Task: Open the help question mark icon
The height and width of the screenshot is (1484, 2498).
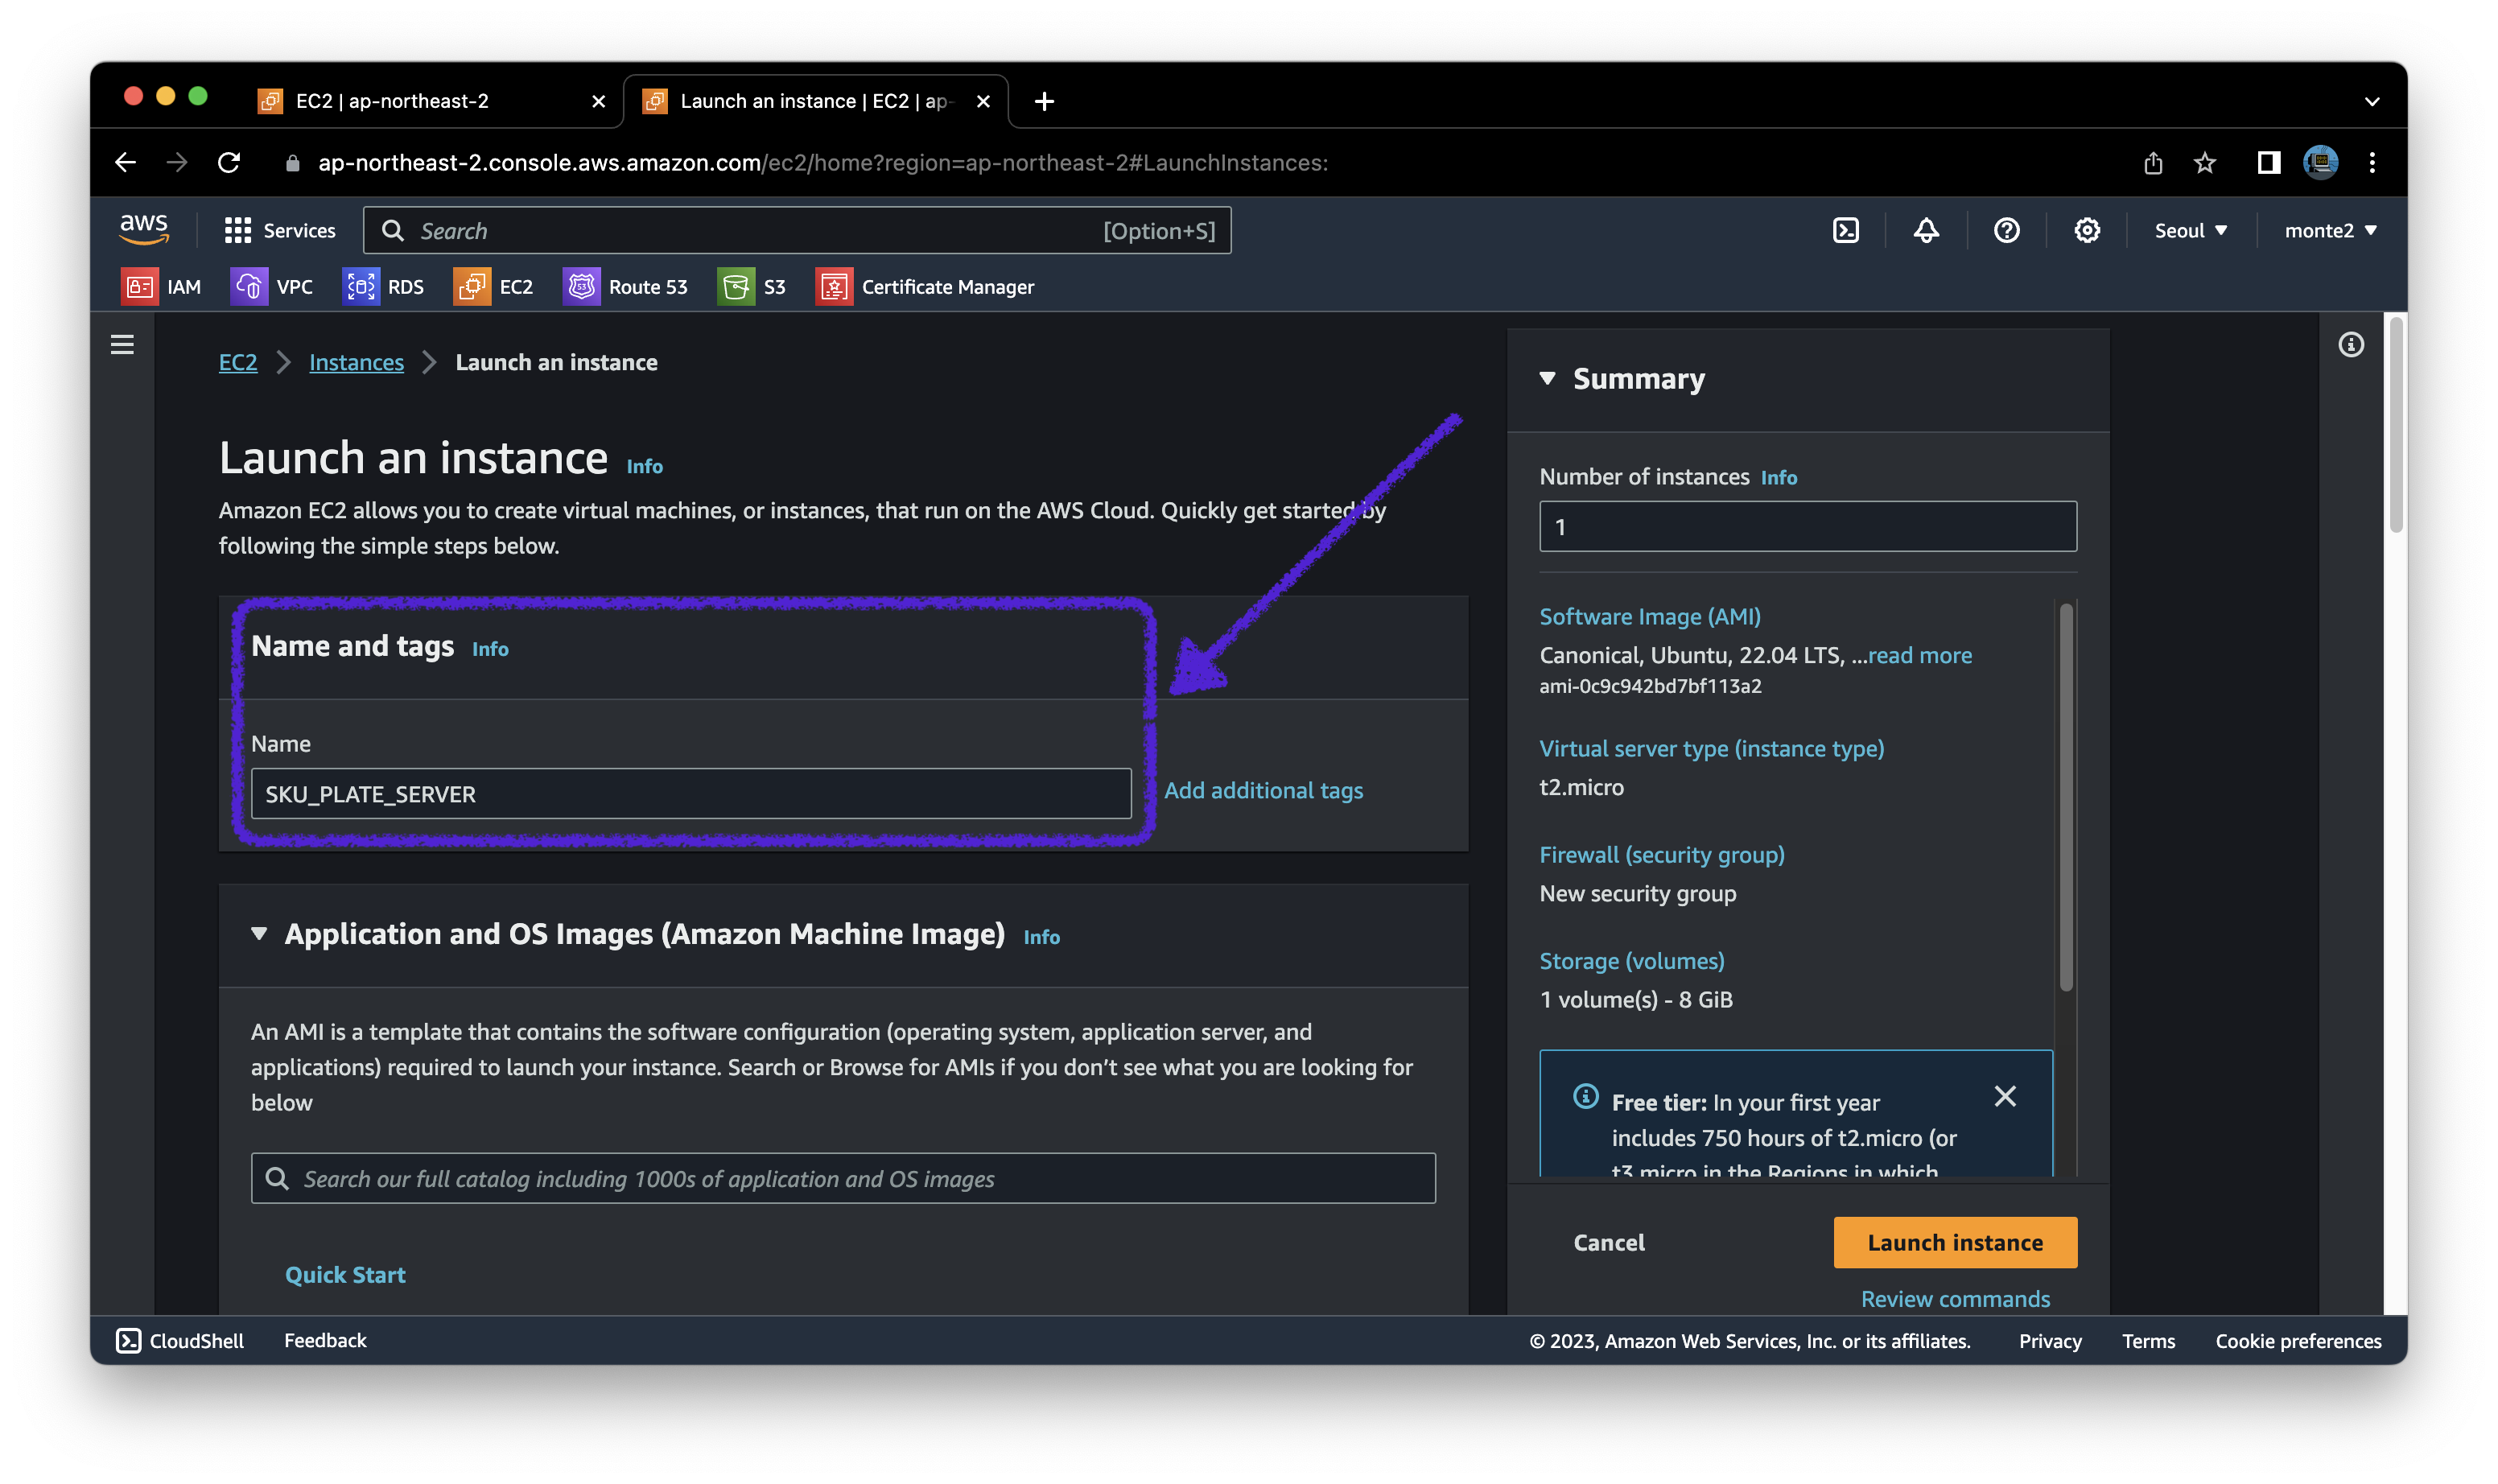Action: coord(2006,231)
